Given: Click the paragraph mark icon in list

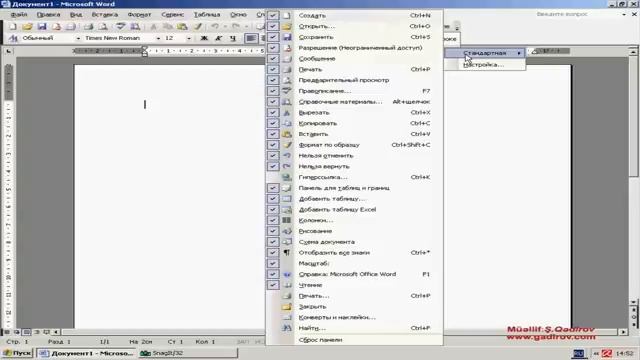Looking at the screenshot, I should click(287, 253).
